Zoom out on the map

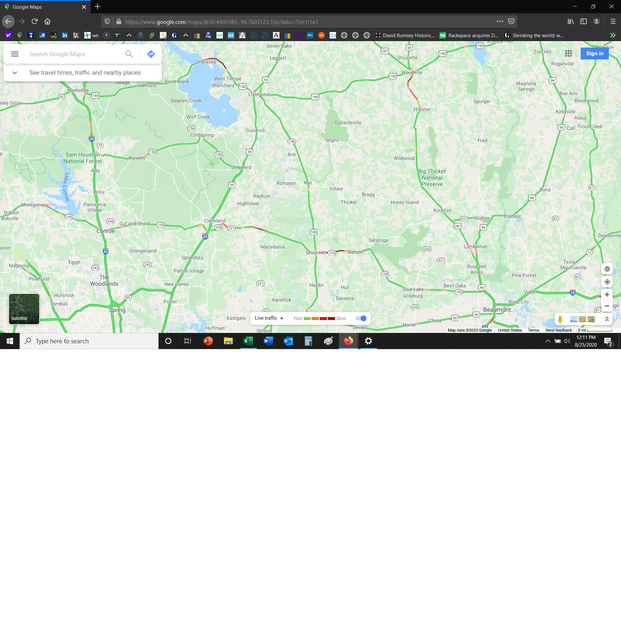click(607, 306)
